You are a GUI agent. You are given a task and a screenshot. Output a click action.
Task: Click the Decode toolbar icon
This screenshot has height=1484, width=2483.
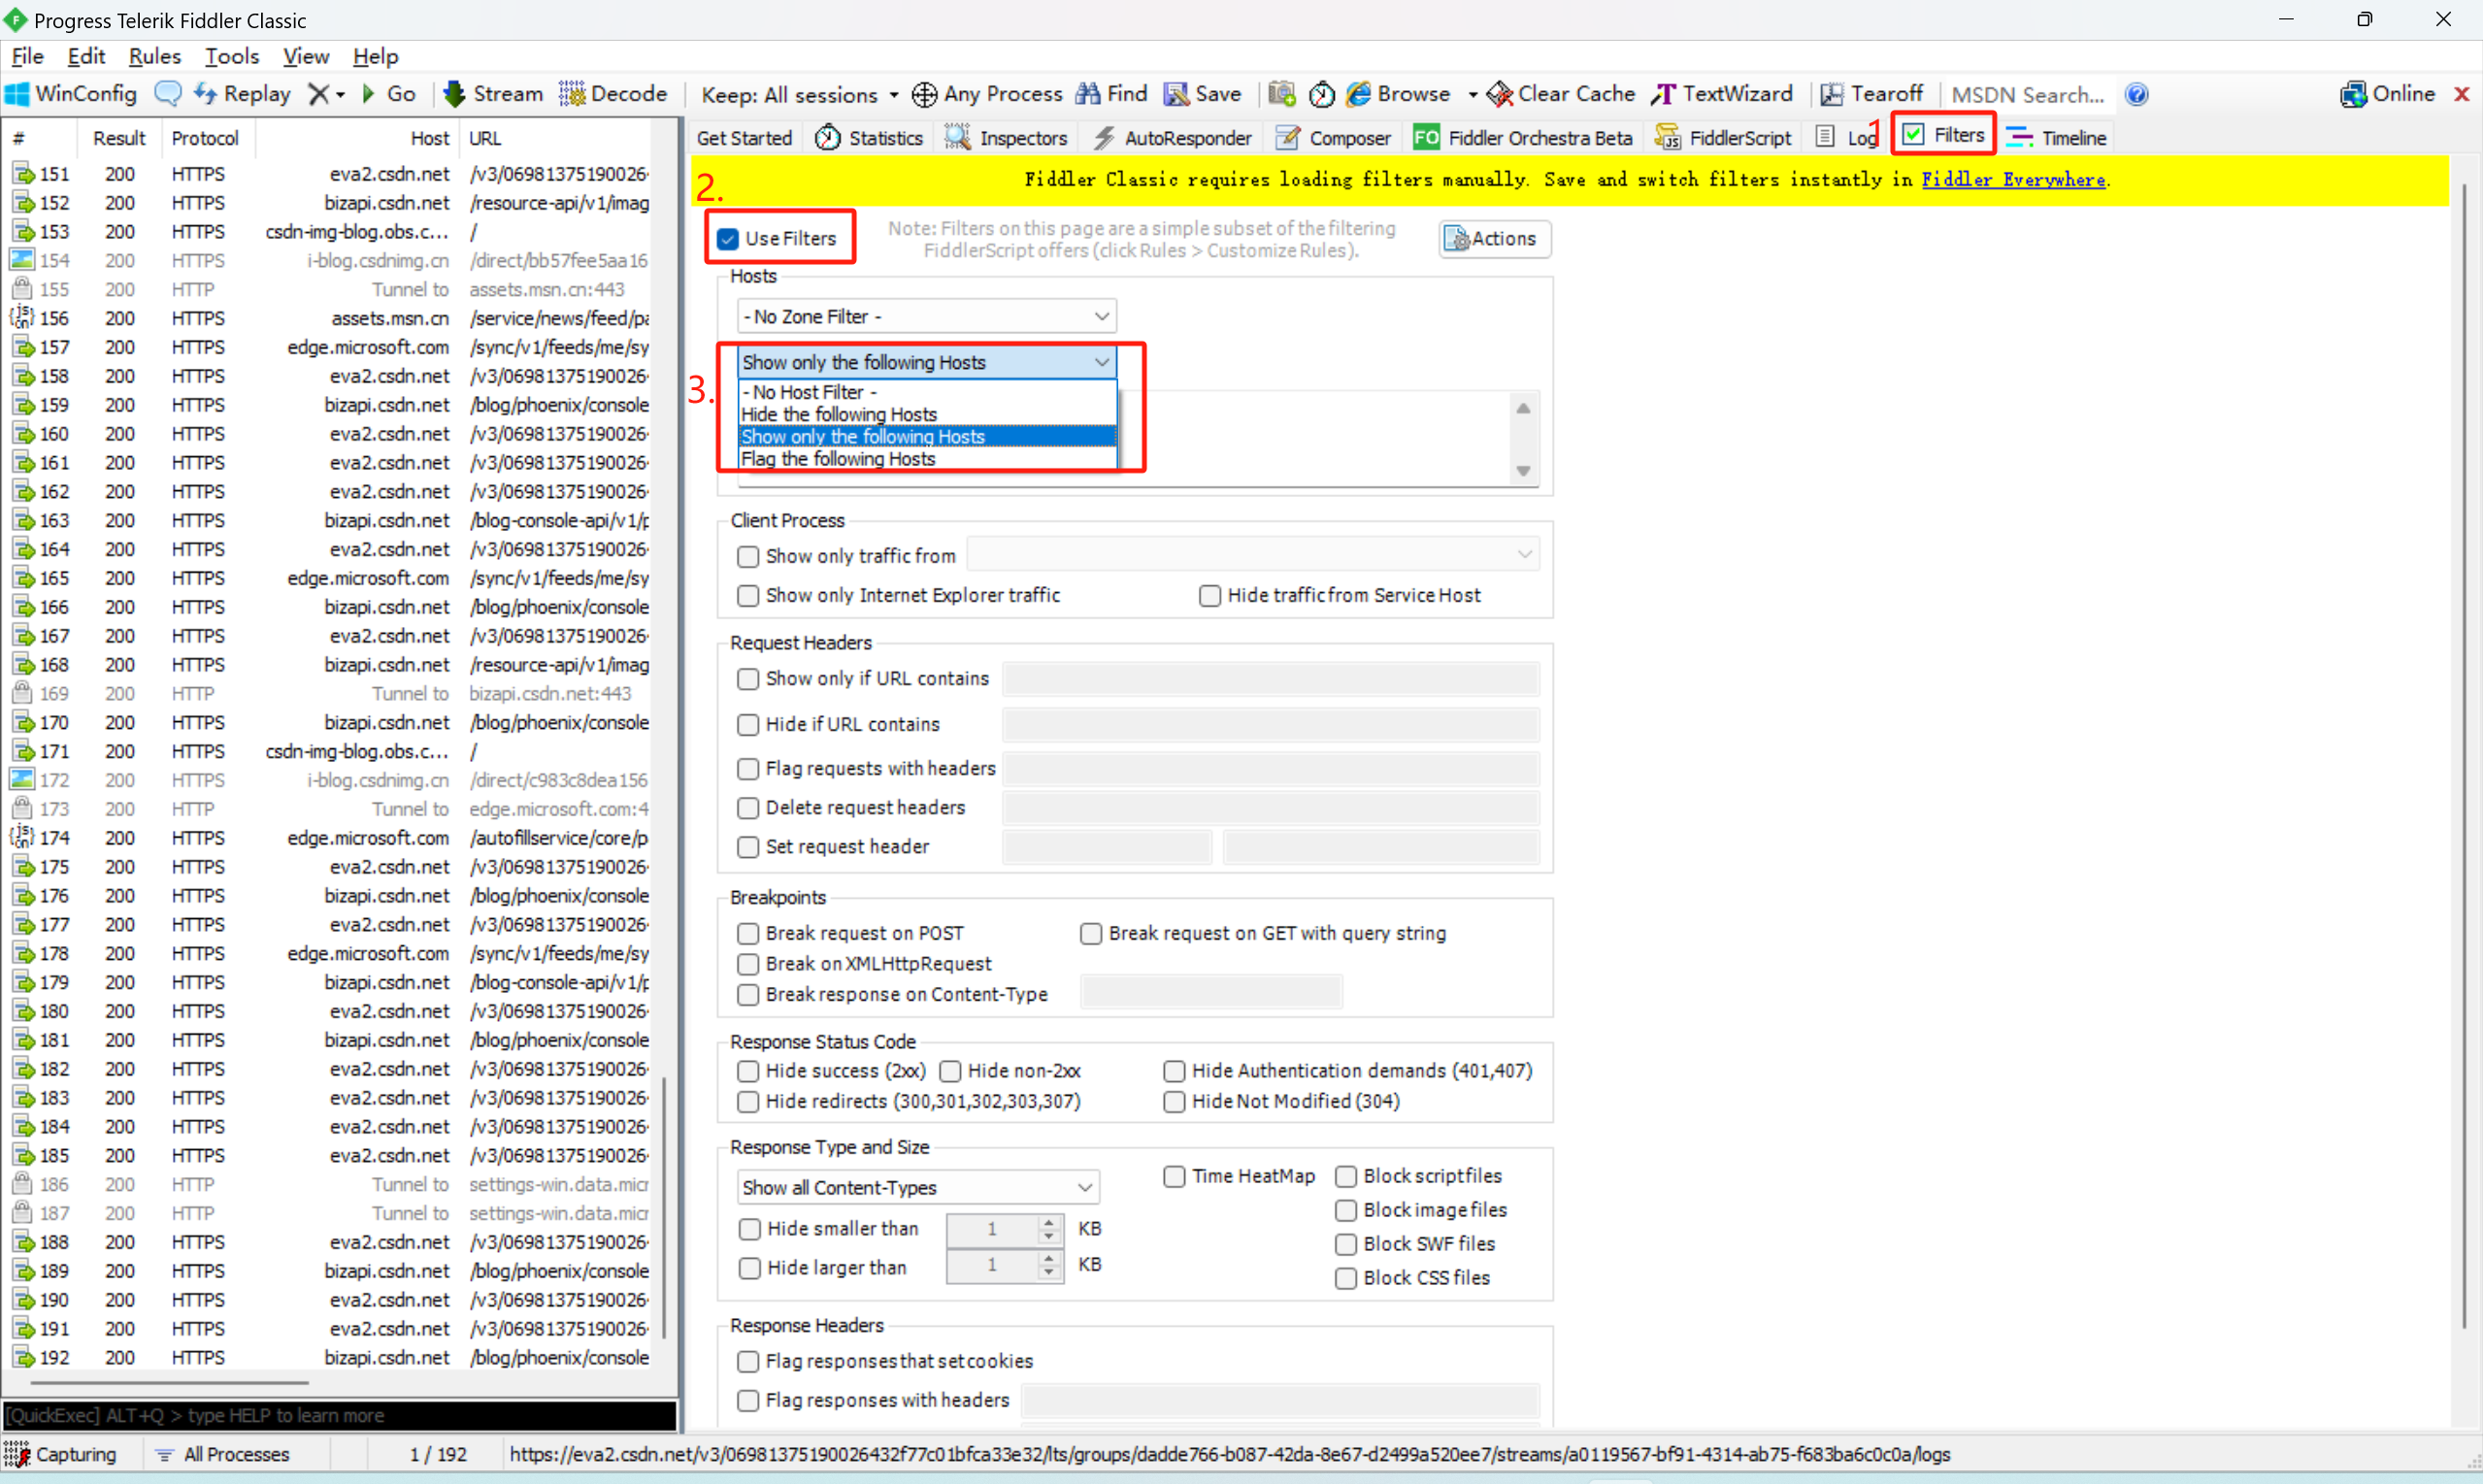[x=572, y=94]
